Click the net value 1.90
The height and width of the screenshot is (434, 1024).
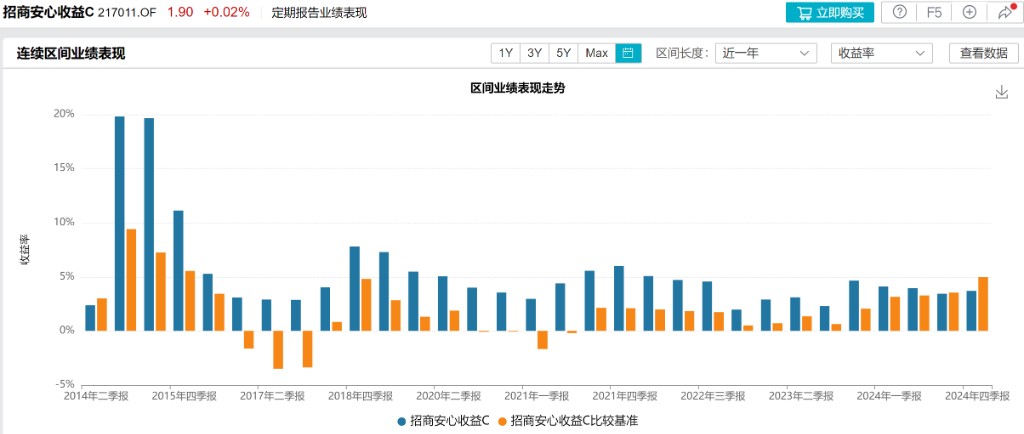tap(180, 12)
